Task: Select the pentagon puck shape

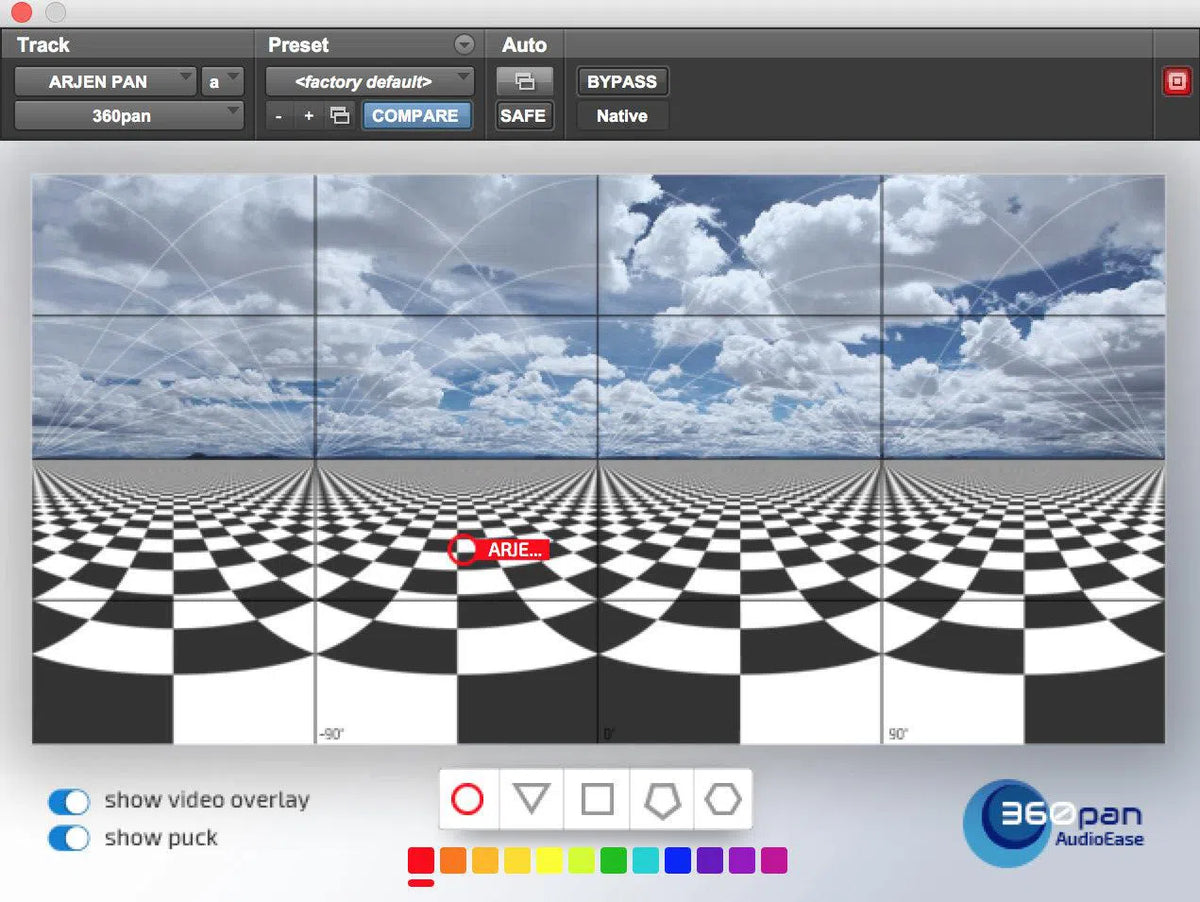Action: [x=659, y=798]
